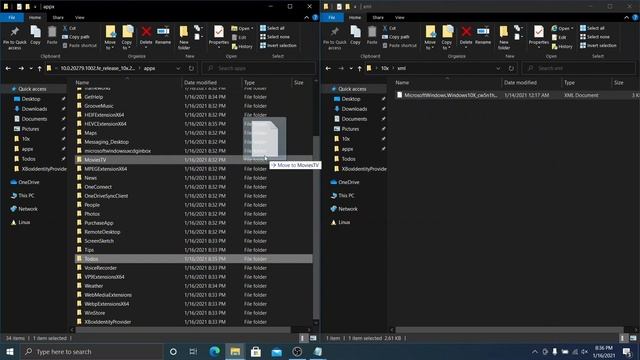Open the Move to dropdown in left window

pyautogui.click(x=110, y=45)
